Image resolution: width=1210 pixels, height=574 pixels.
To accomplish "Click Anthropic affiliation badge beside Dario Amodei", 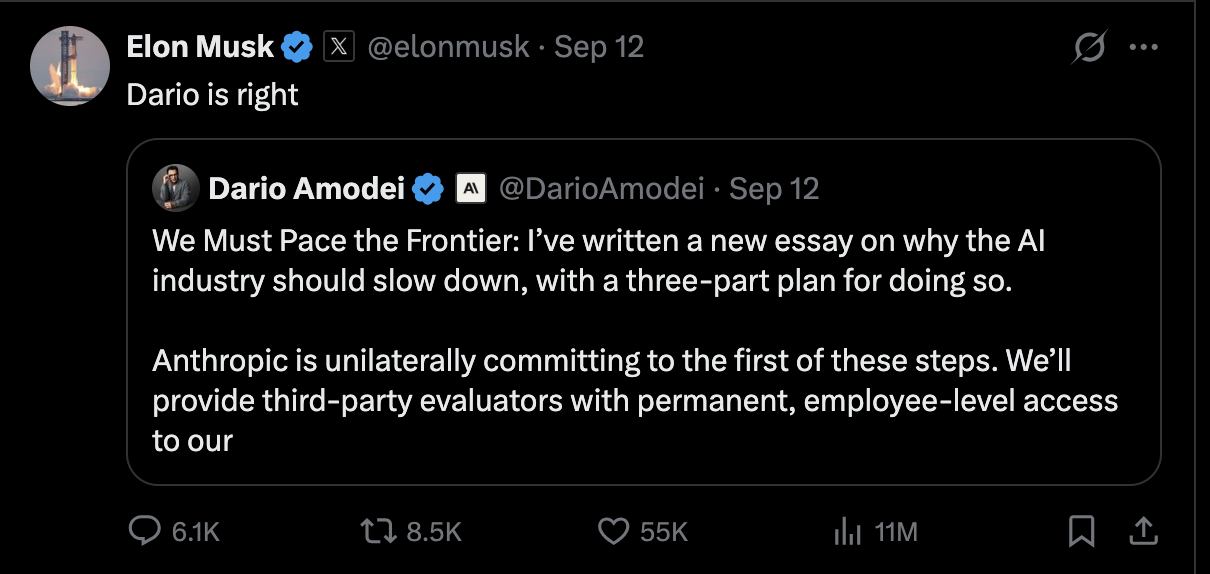I will point(471,188).
